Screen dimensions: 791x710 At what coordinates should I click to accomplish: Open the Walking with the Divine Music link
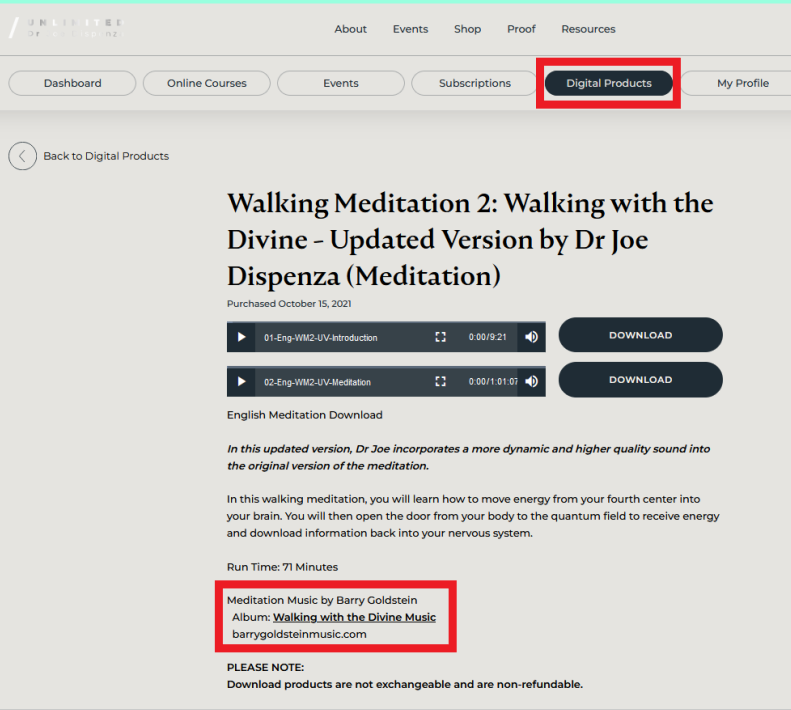(x=354, y=617)
